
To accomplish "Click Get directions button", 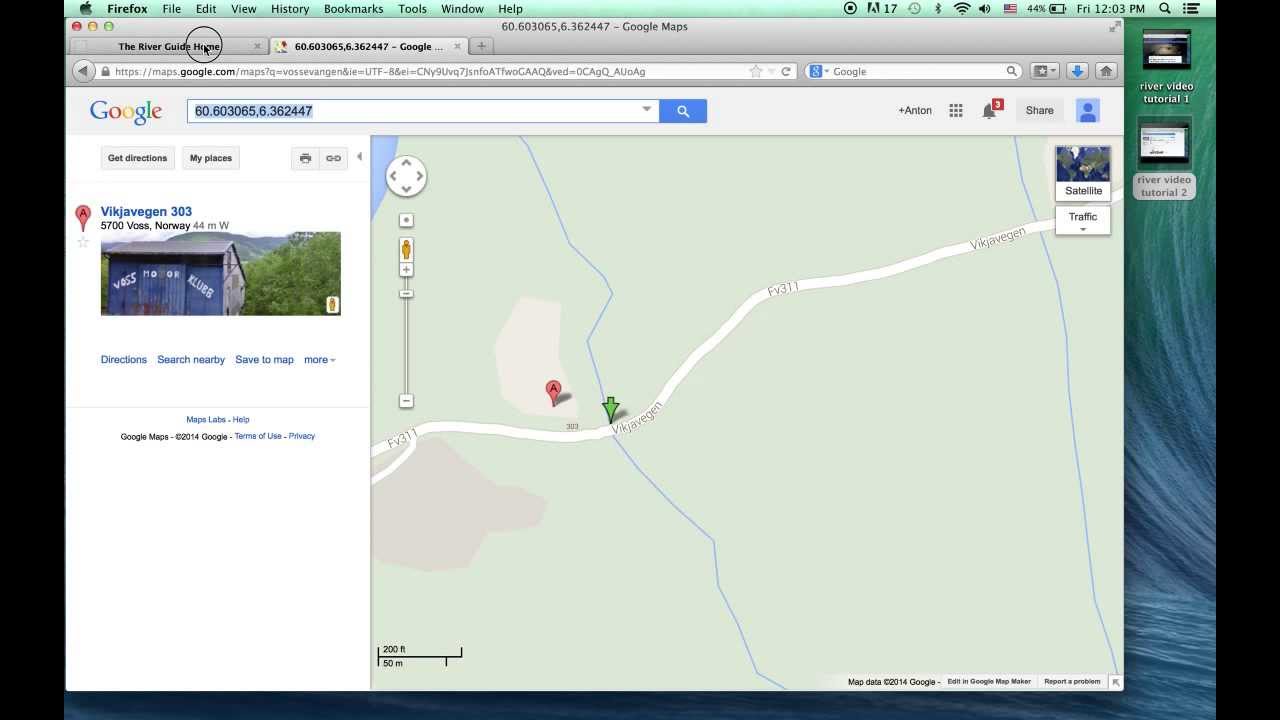I will coord(137,158).
